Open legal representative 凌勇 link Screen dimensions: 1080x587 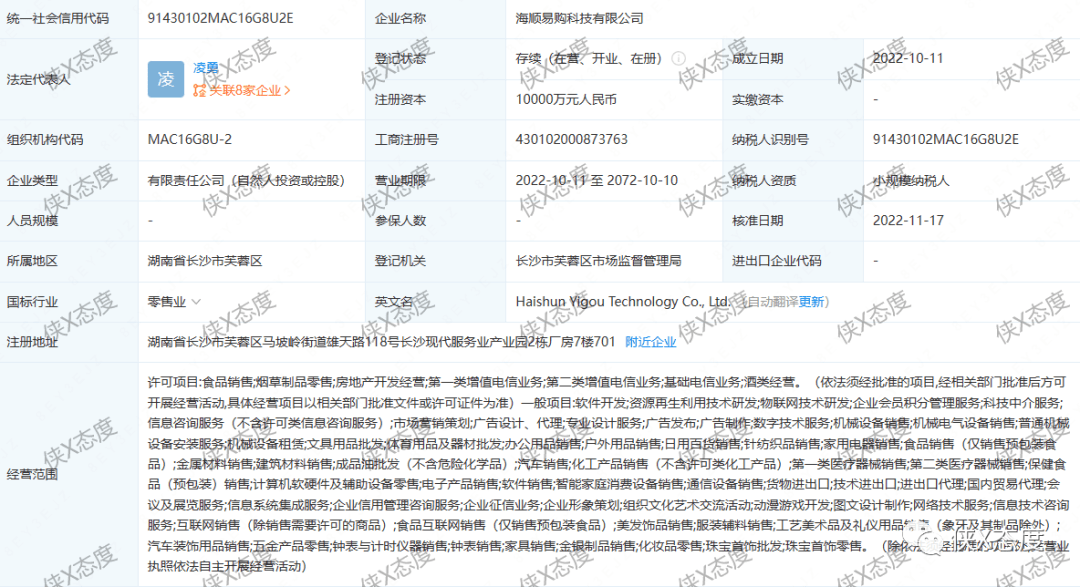(x=206, y=68)
